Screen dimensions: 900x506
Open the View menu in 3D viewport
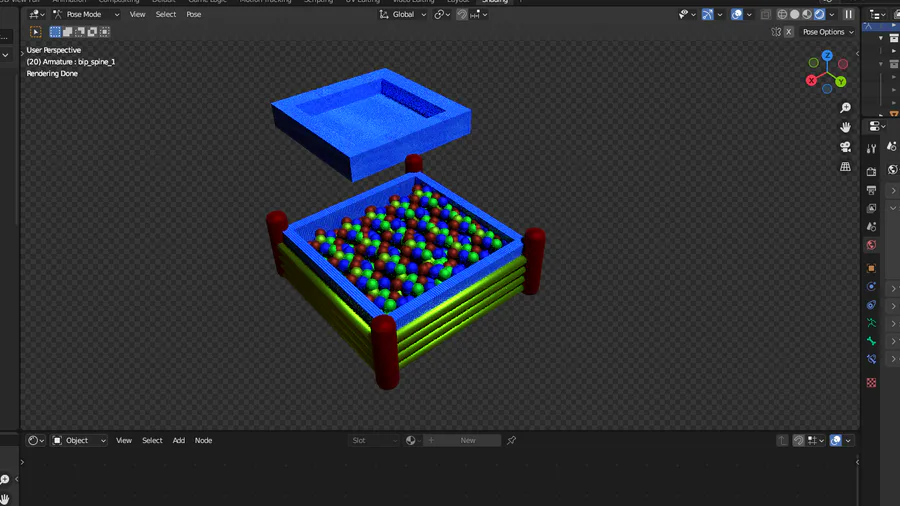[137, 14]
